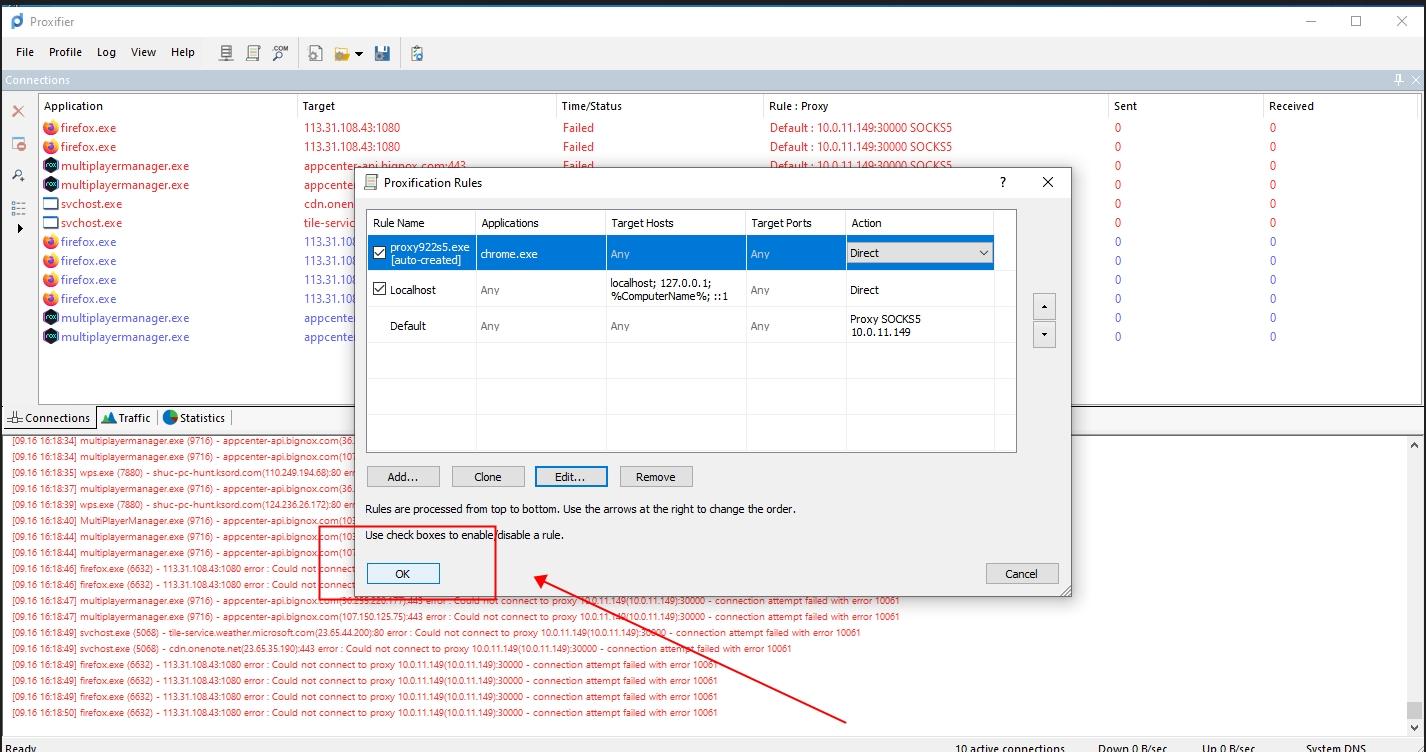Click the magnifier-plus icon in the left sidebar

(18, 176)
